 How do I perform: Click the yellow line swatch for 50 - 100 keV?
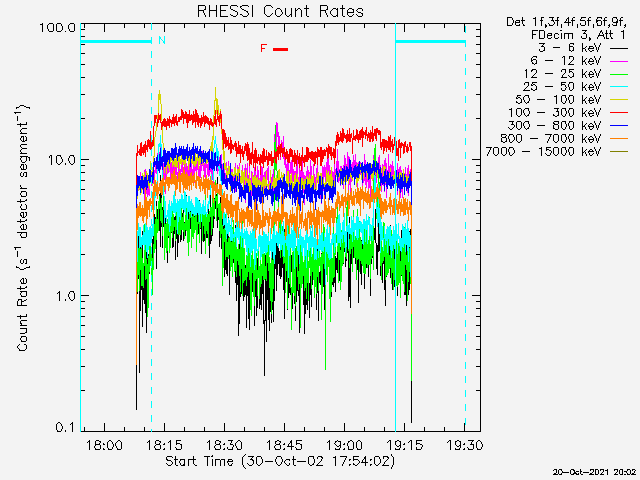[x=619, y=100]
